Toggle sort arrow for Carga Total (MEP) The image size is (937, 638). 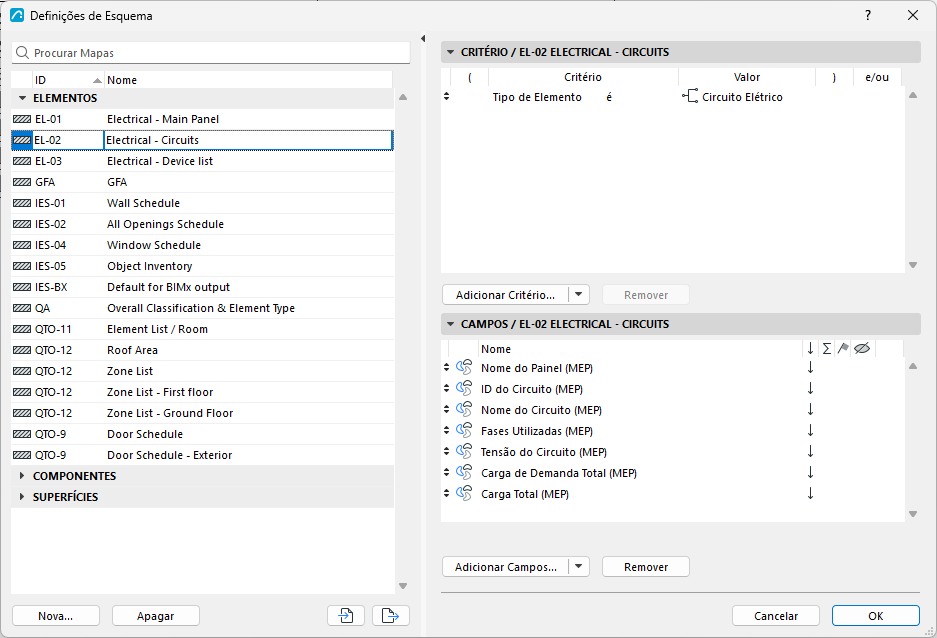tap(810, 493)
